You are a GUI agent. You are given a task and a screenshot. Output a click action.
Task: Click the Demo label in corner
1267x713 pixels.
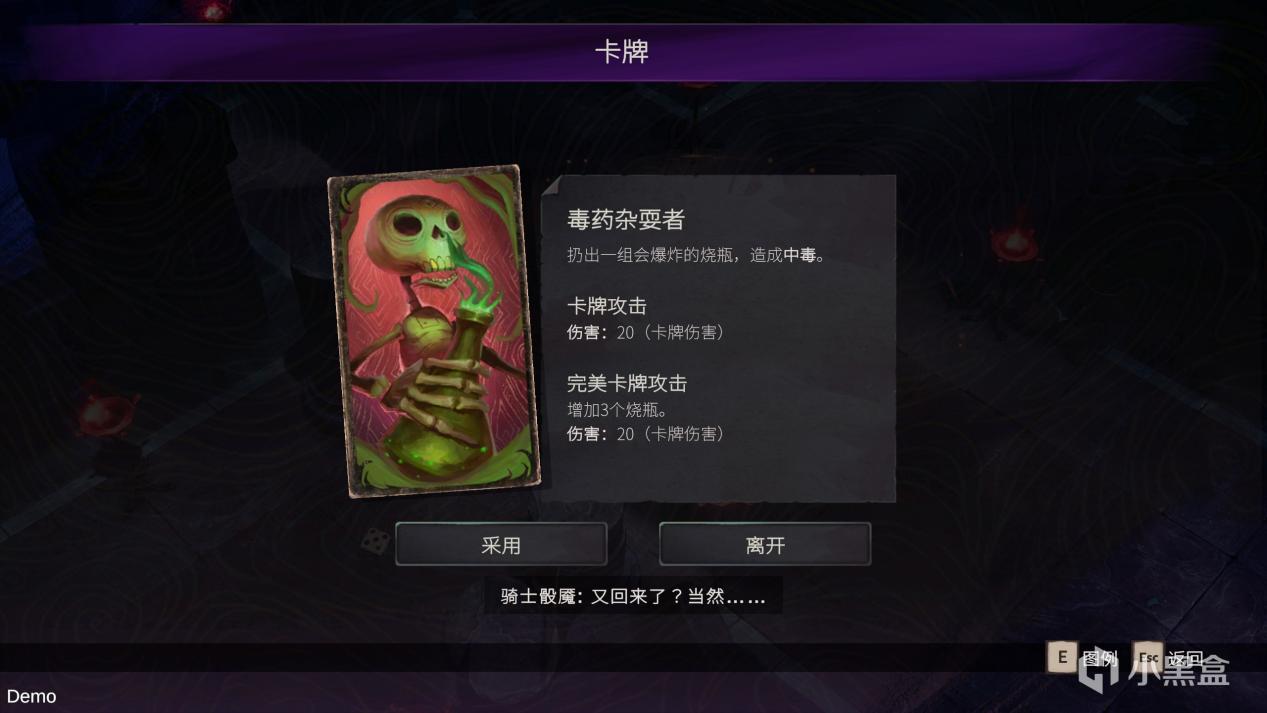32,696
